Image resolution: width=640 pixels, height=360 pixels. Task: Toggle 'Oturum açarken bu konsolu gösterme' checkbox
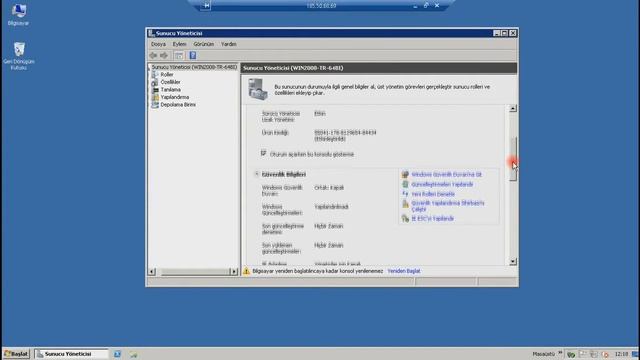pyautogui.click(x=264, y=153)
